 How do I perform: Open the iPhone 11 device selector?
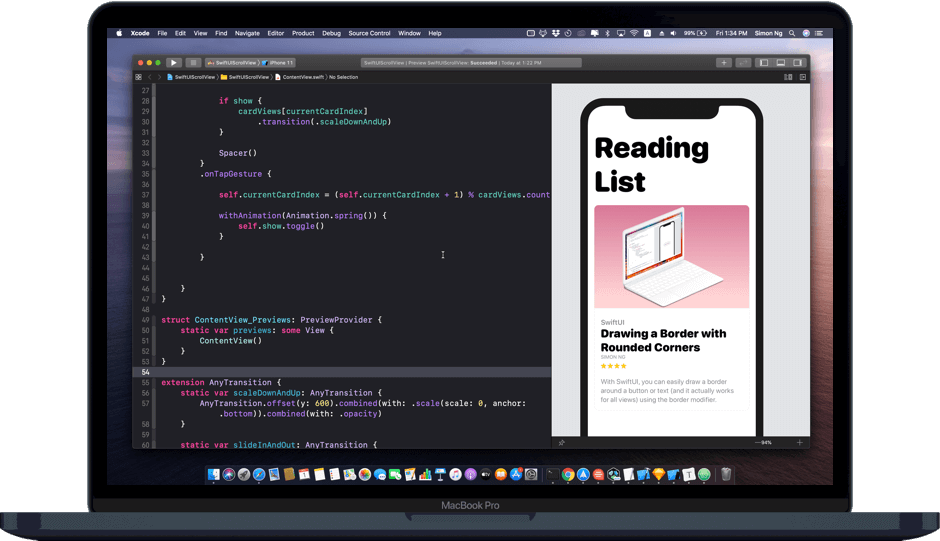pyautogui.click(x=278, y=62)
